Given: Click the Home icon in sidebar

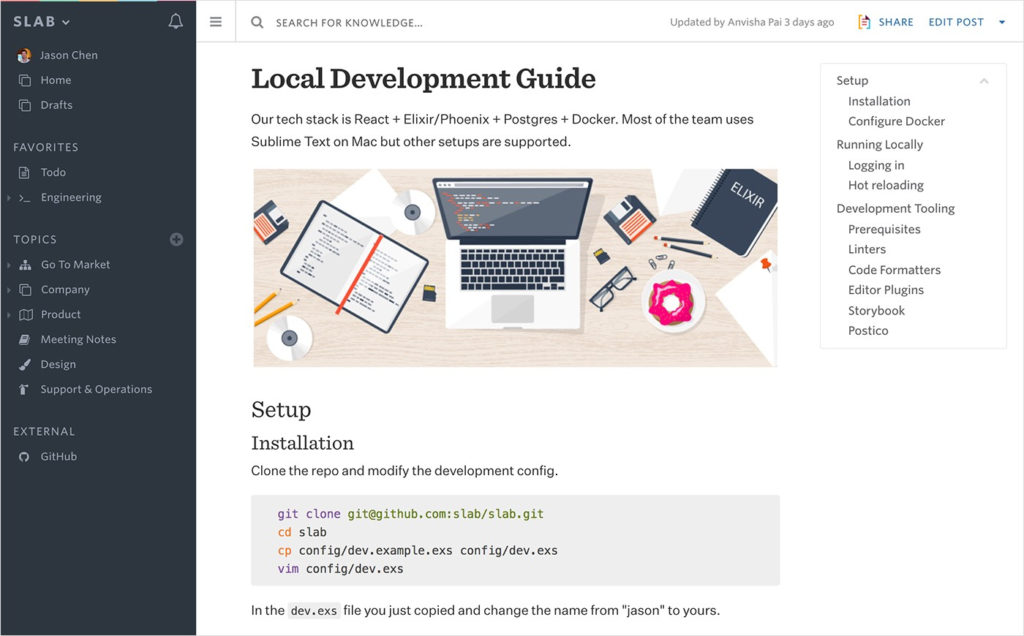Looking at the screenshot, I should (24, 80).
